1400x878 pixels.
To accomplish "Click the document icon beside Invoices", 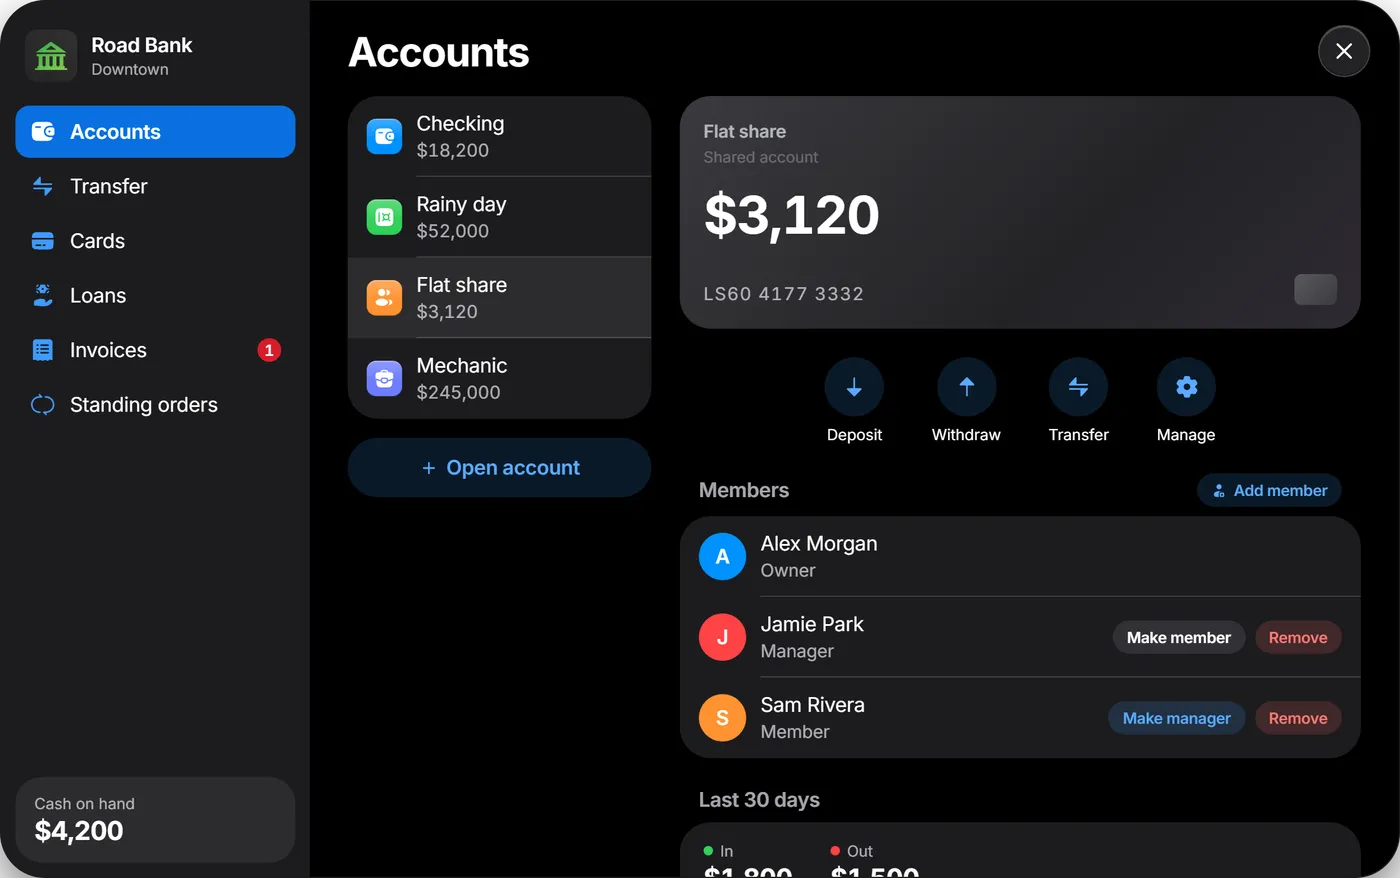I will [x=43, y=350].
